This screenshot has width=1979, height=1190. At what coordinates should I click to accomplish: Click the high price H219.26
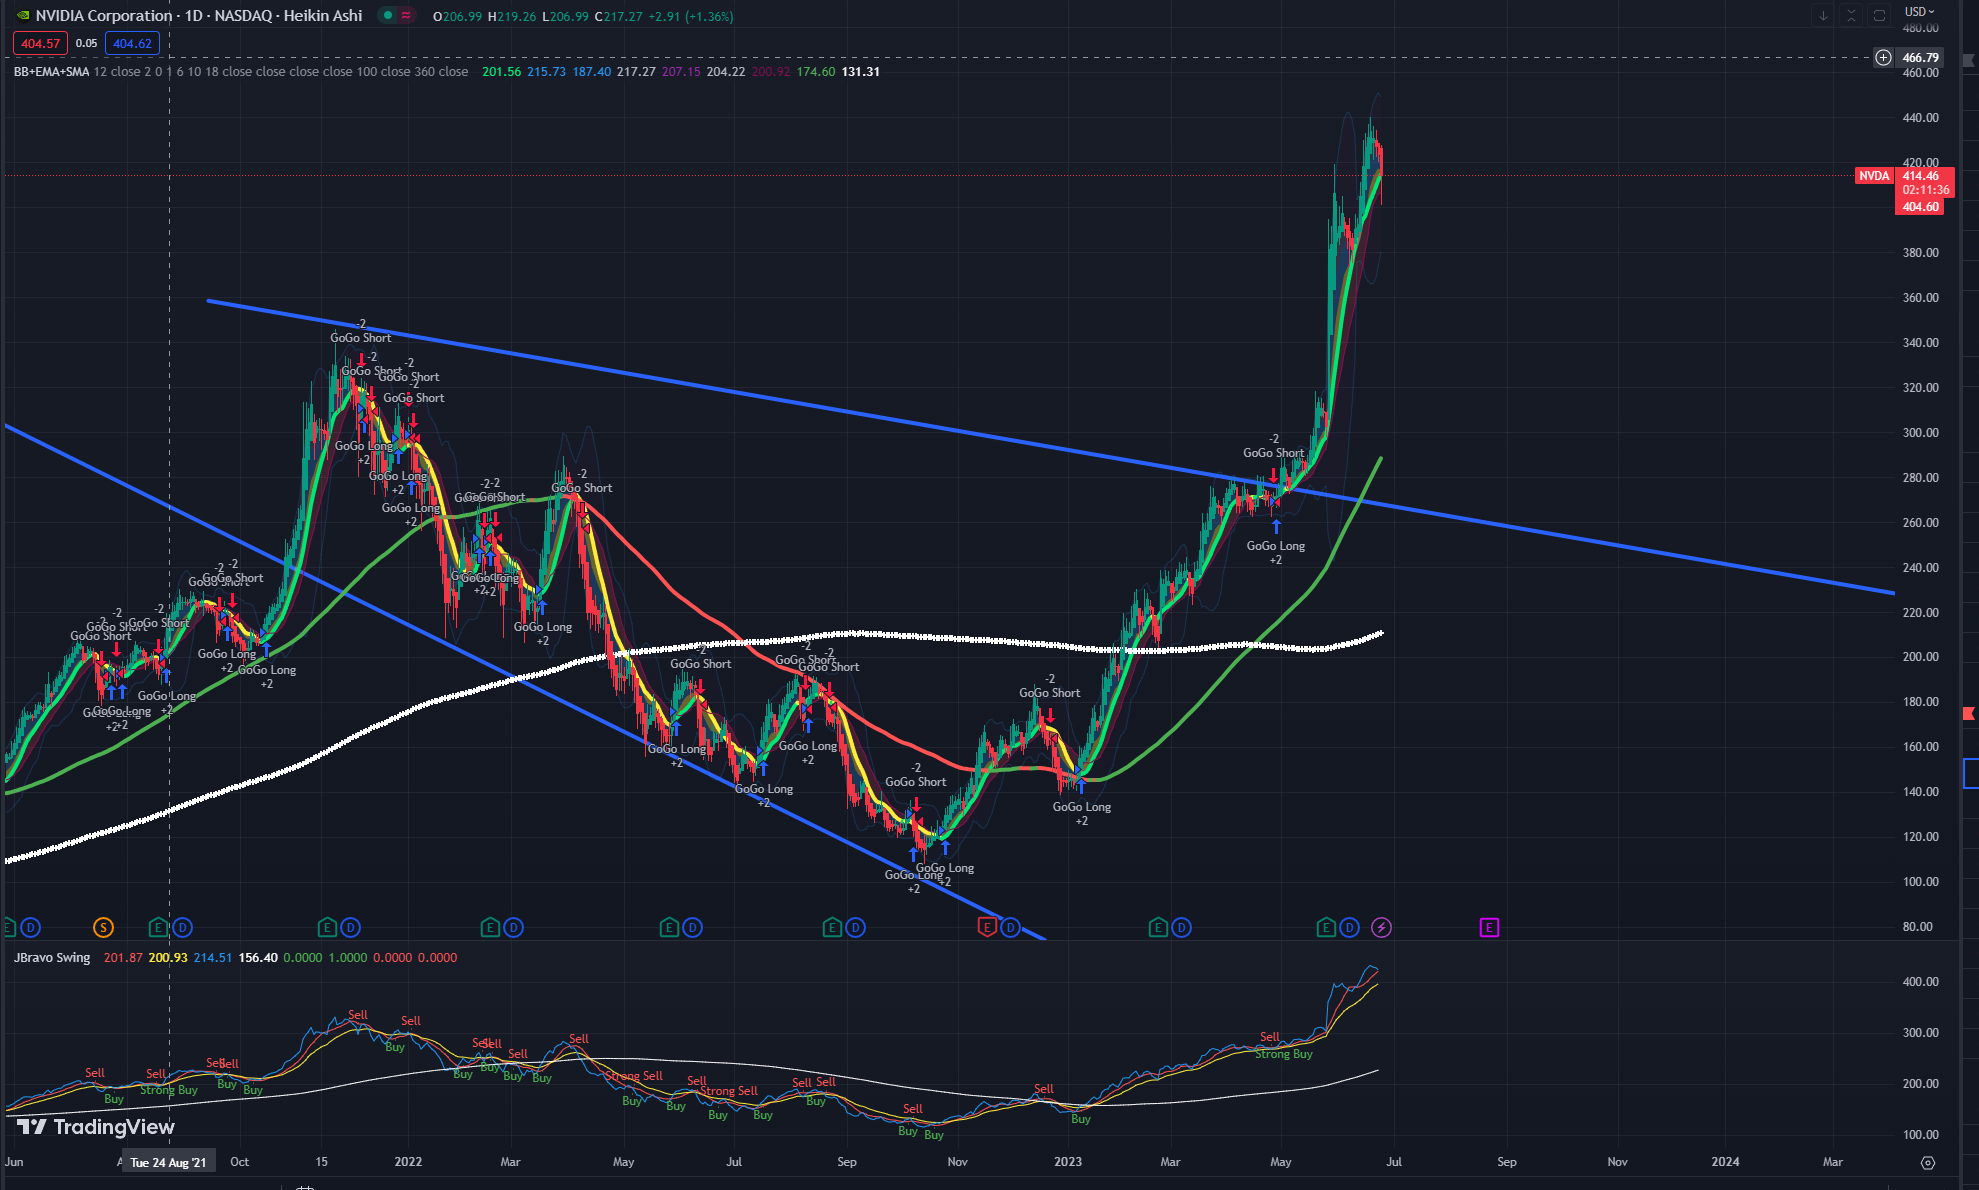coord(511,17)
